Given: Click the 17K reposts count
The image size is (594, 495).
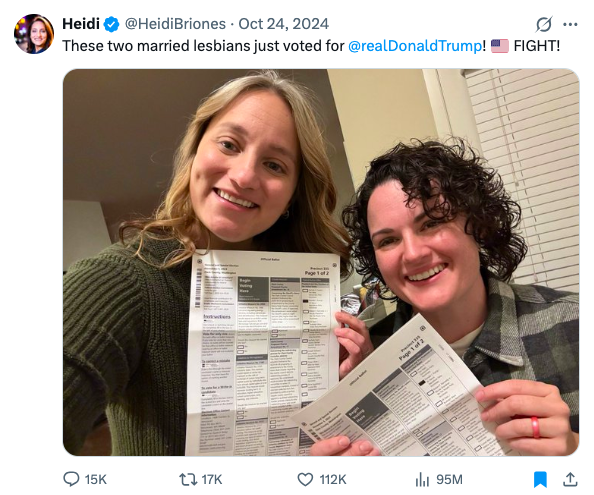Looking at the screenshot, I should coord(212,479).
